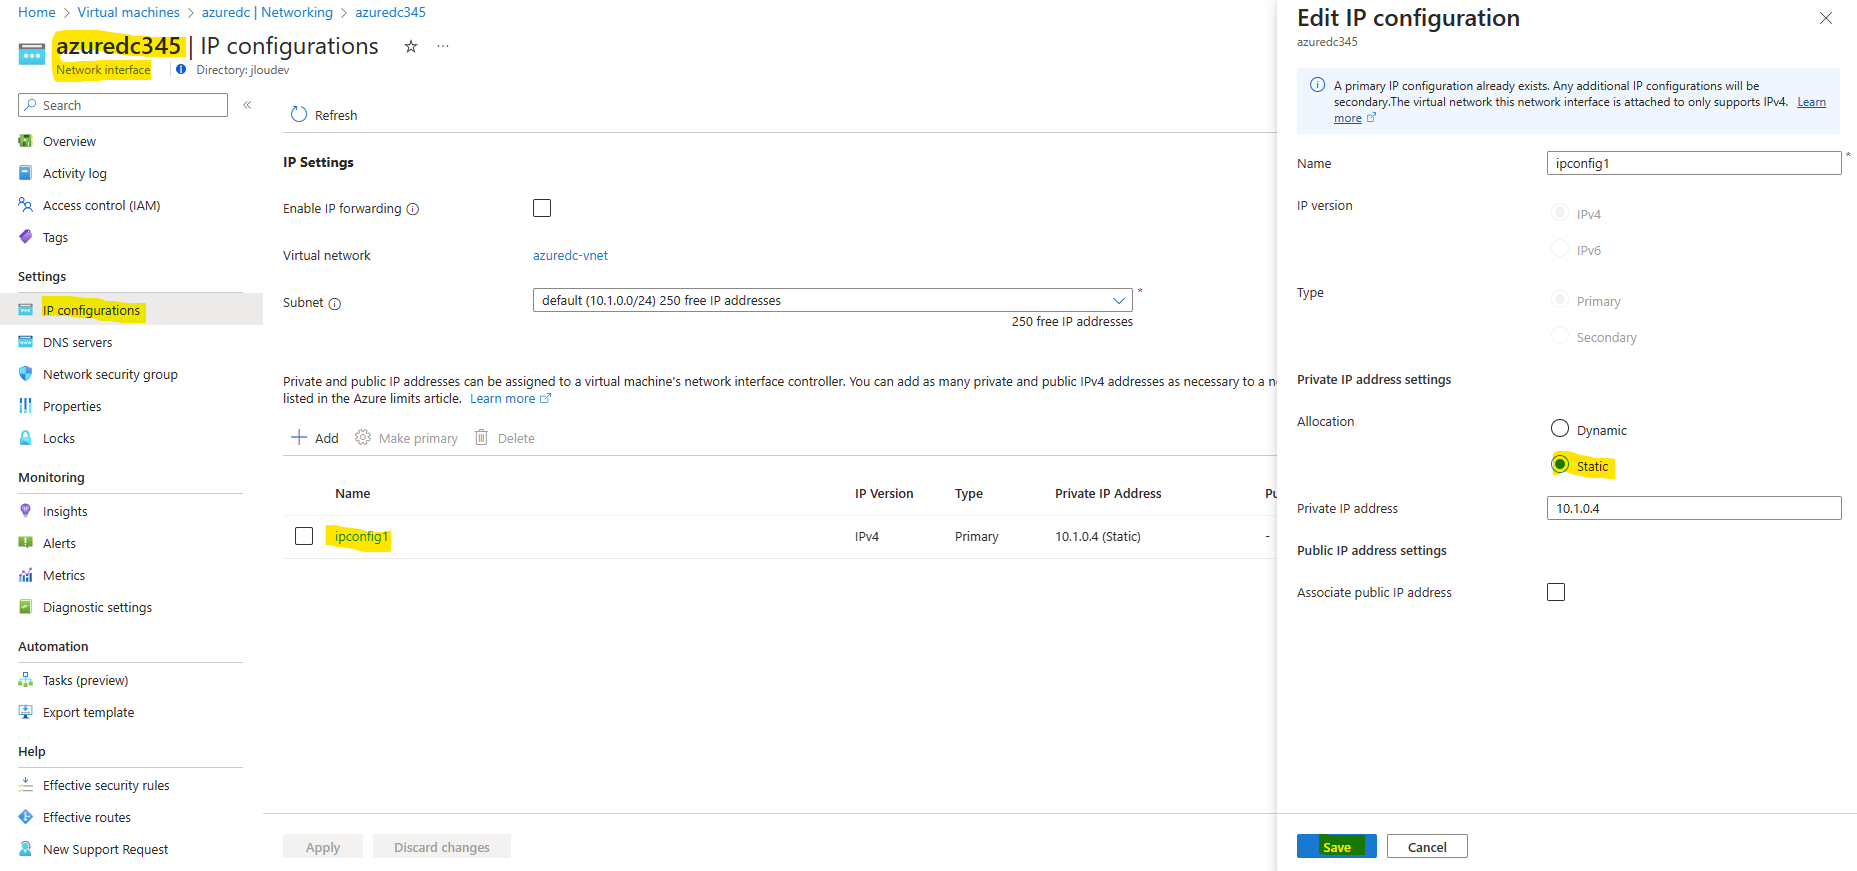Image resolution: width=1857 pixels, height=871 pixels.
Task: Tick the Enable IP forwarding checkbox
Action: point(542,208)
